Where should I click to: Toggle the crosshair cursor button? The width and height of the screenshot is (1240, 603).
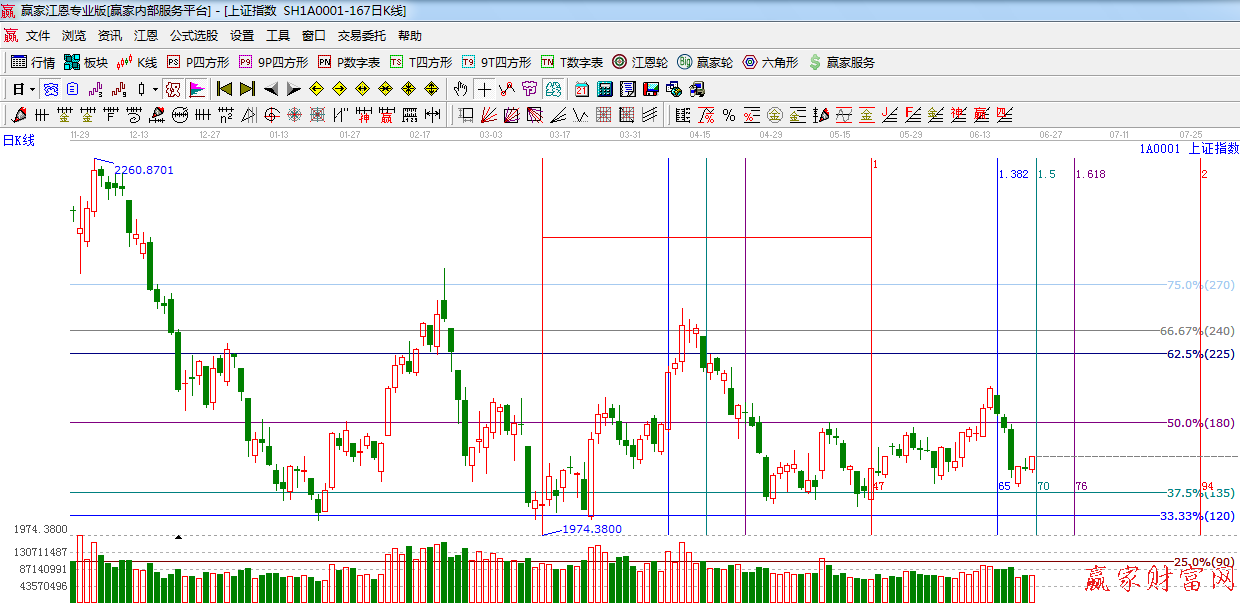pyautogui.click(x=484, y=89)
